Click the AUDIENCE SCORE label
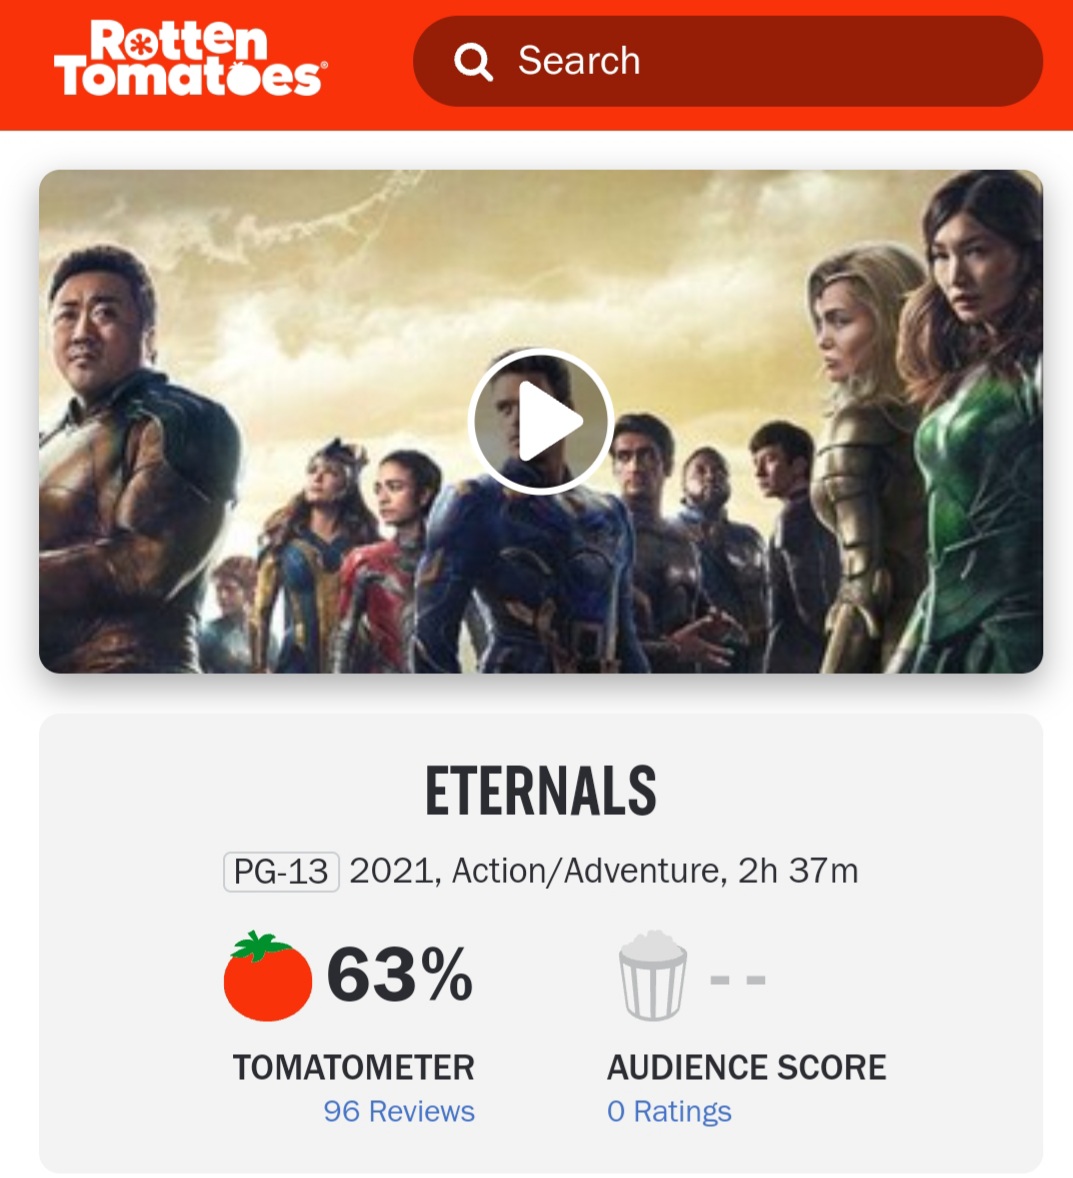The width and height of the screenshot is (1073, 1178). point(747,1067)
